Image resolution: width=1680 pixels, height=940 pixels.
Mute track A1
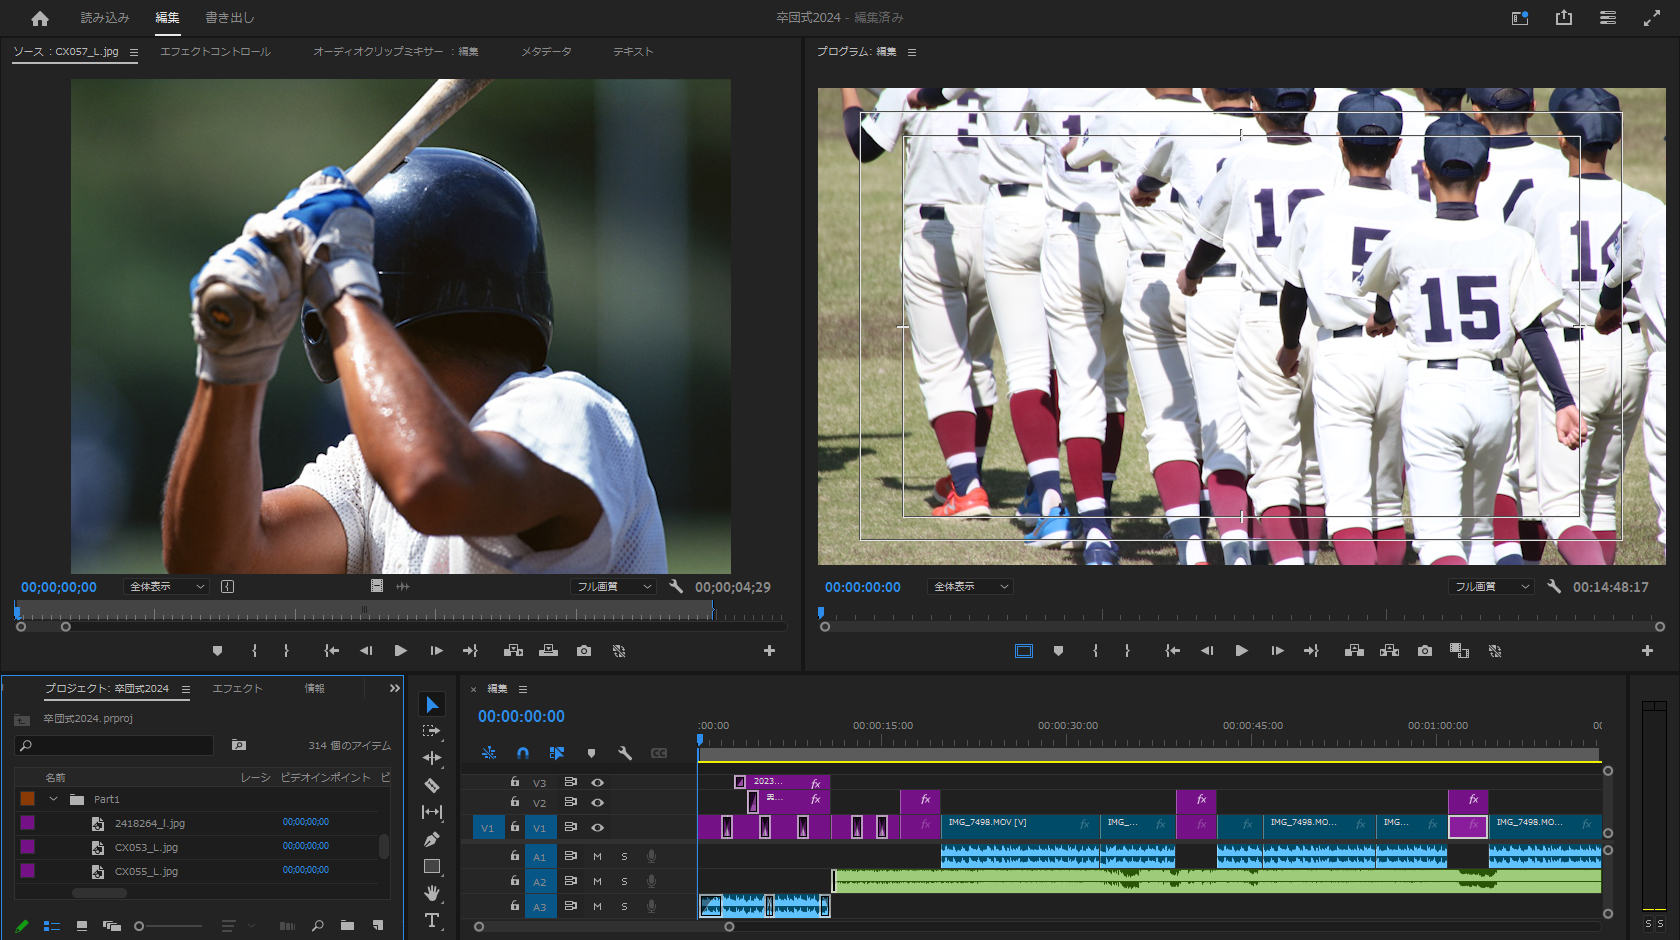[x=597, y=856]
